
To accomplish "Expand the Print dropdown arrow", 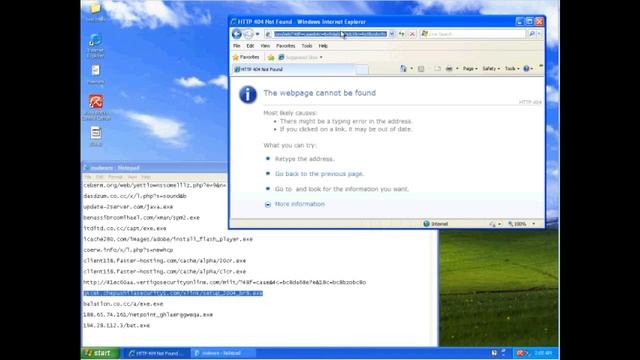I will [x=457, y=69].
